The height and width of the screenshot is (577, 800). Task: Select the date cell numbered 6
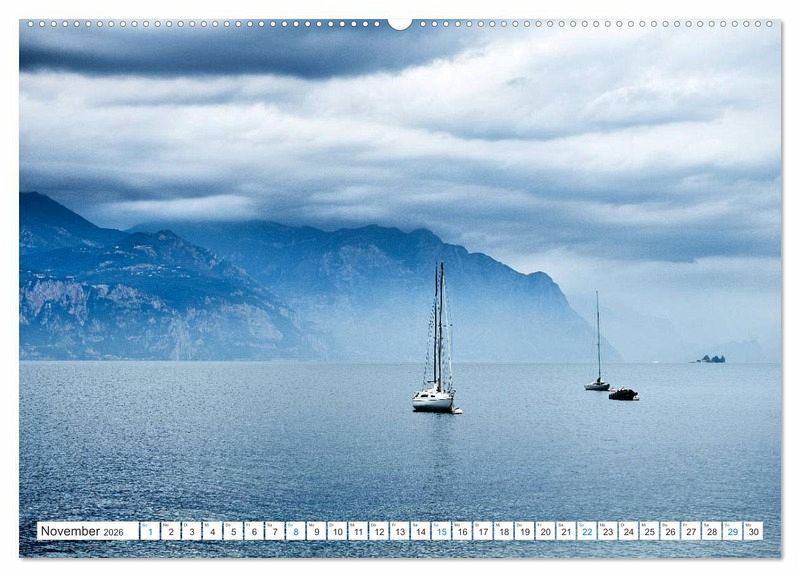pyautogui.click(x=254, y=531)
